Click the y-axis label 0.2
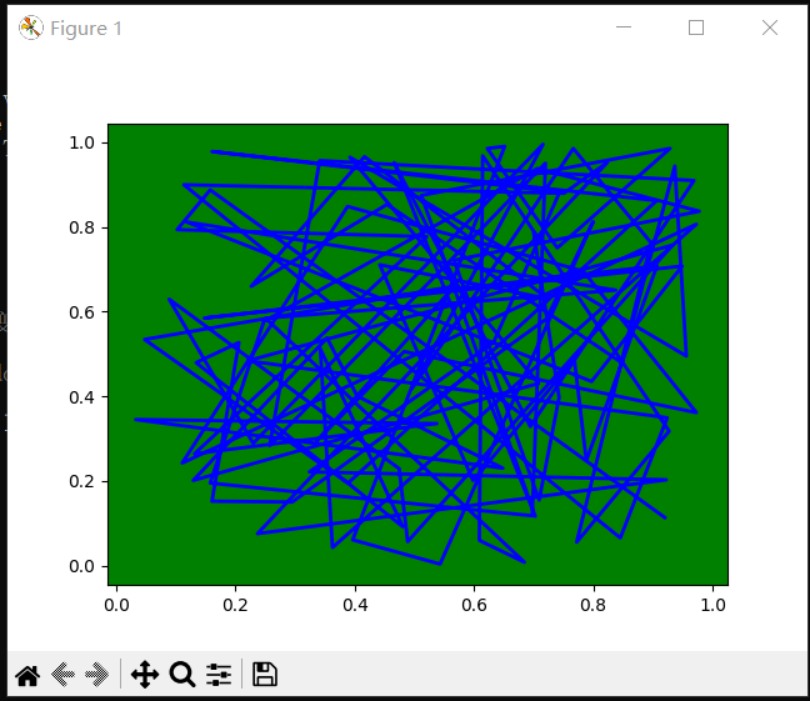 coord(82,481)
